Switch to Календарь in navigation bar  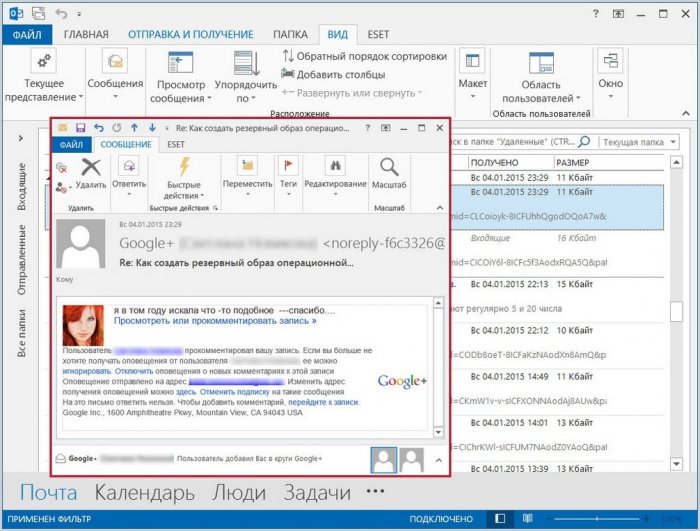click(144, 493)
